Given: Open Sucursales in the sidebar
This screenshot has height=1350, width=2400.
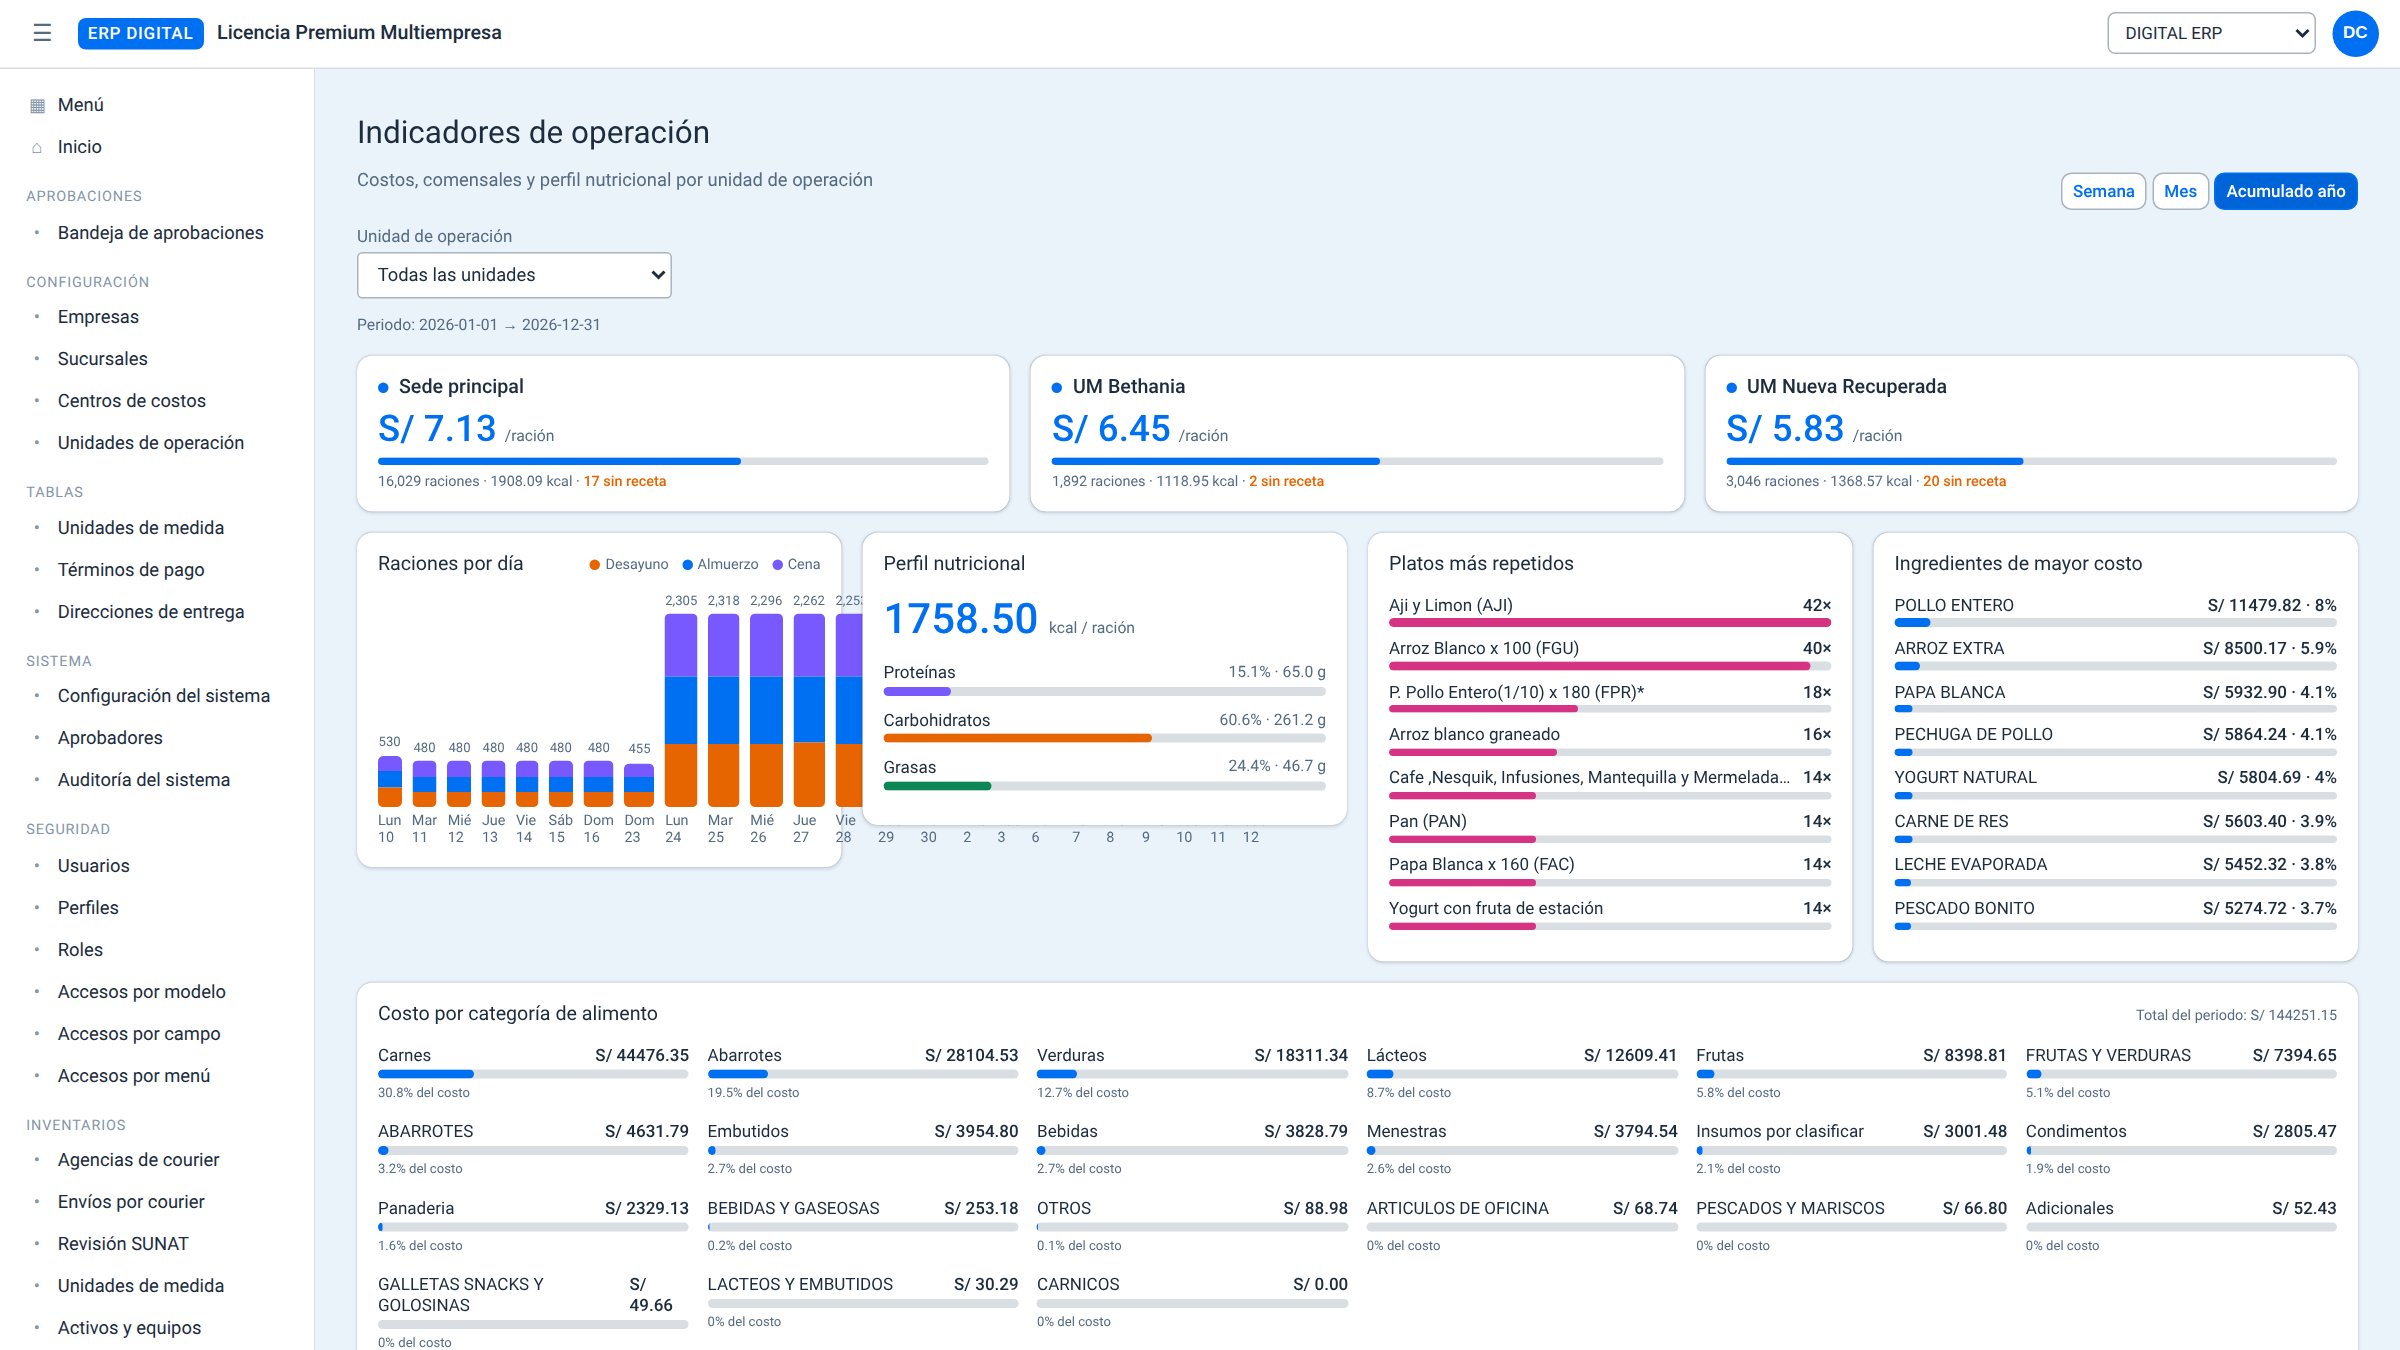Looking at the screenshot, I should [102, 359].
